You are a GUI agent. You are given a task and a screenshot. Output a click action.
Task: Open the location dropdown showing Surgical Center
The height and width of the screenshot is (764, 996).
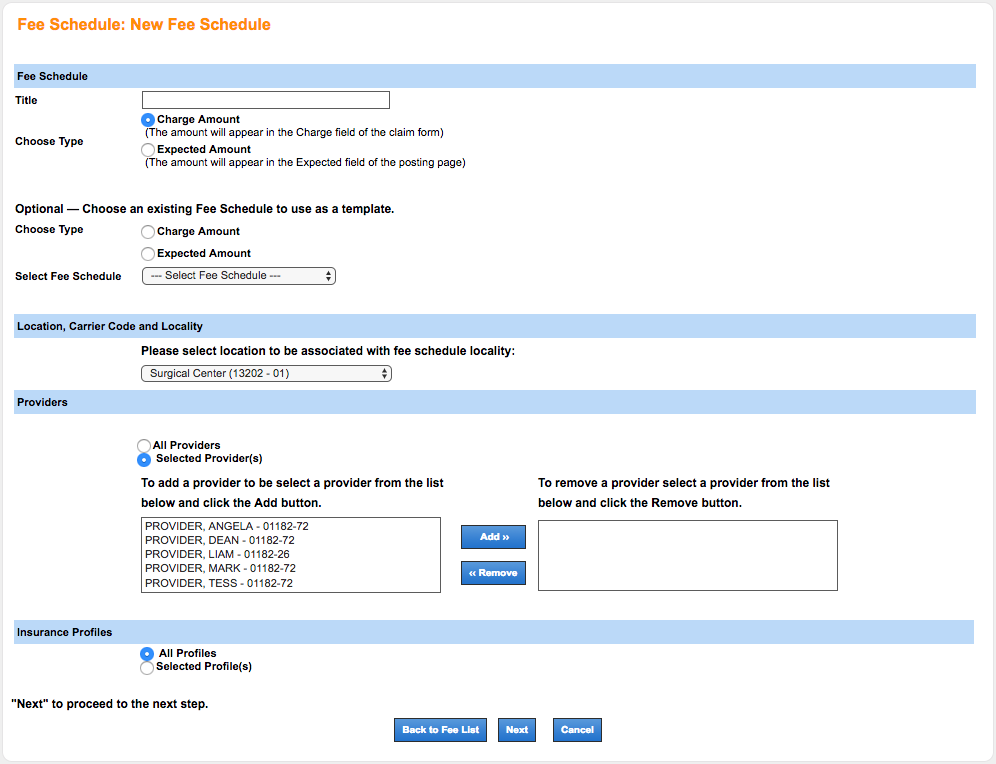coord(265,373)
